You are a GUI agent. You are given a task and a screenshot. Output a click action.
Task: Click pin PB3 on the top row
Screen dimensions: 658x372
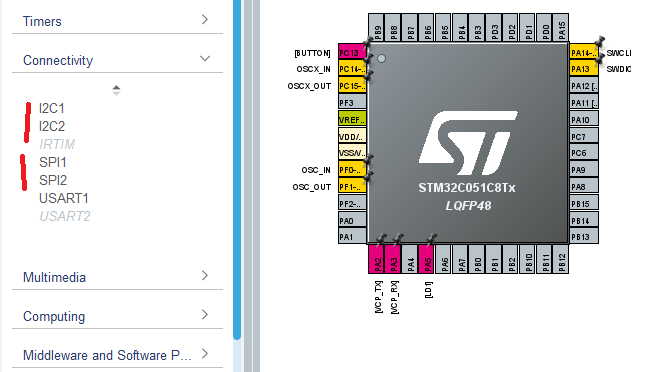(x=477, y=28)
